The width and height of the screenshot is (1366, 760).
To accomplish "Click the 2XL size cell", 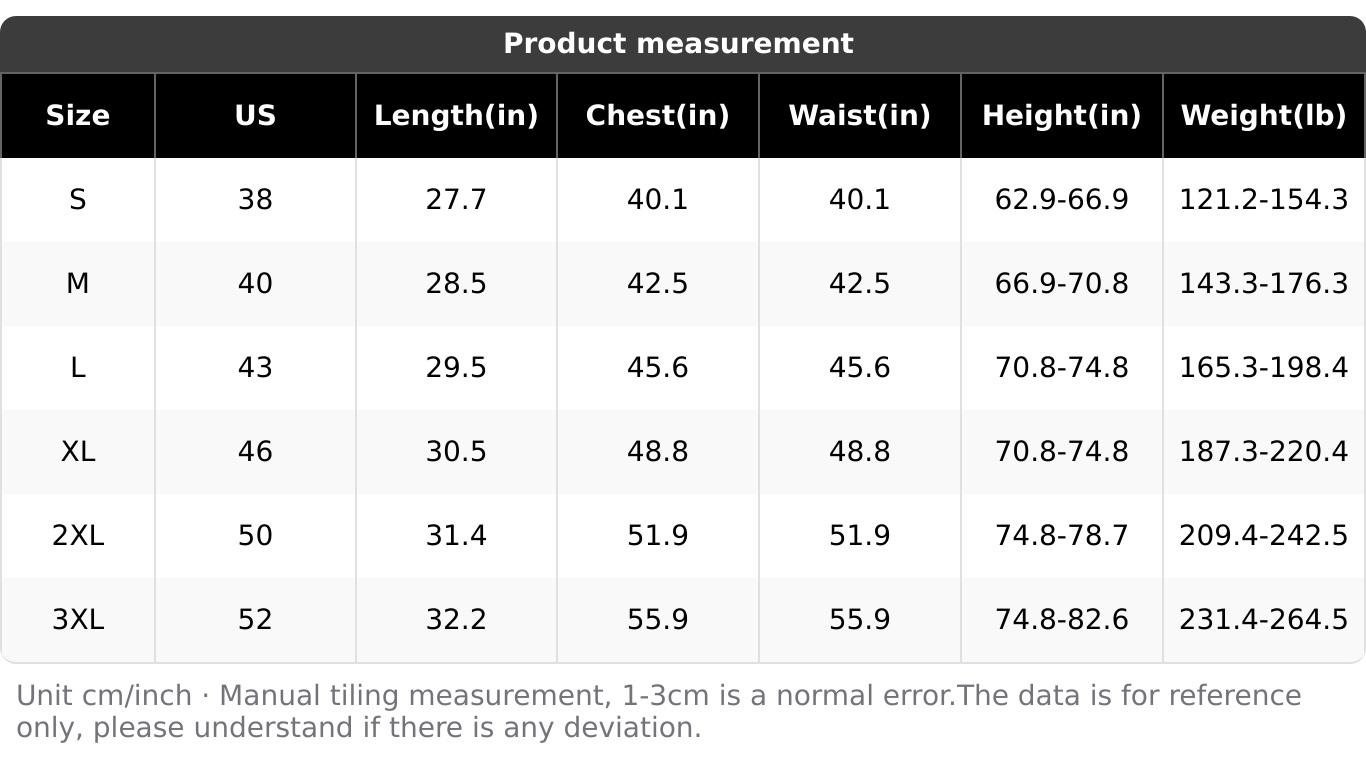I will coord(77,536).
